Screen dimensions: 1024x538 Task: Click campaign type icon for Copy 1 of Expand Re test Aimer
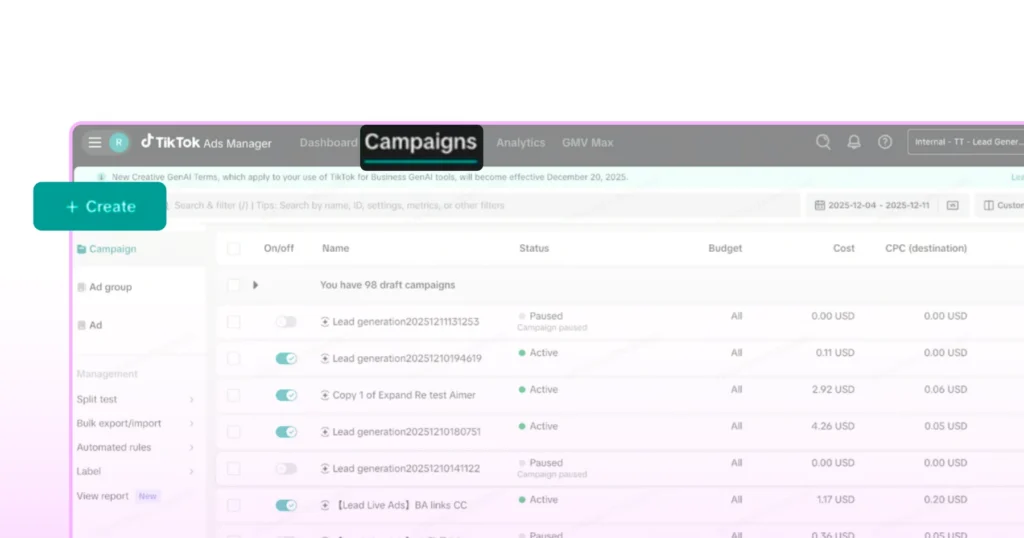pyautogui.click(x=325, y=395)
